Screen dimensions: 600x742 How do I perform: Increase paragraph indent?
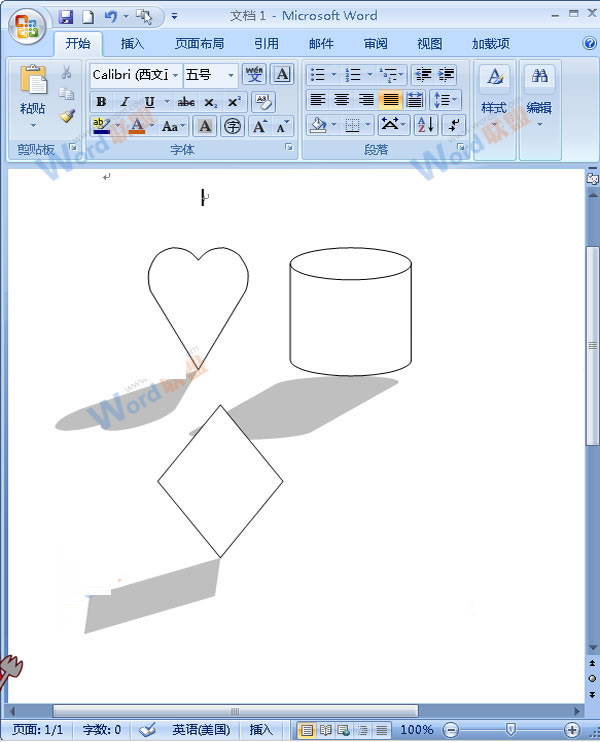pos(446,74)
